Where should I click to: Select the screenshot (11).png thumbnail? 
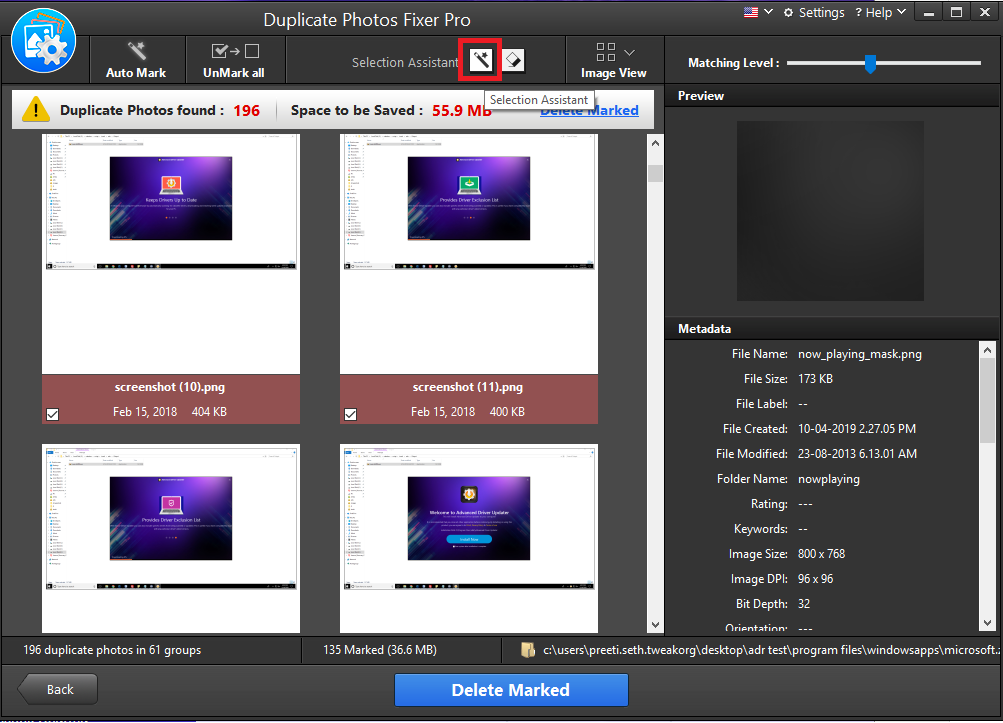(x=469, y=253)
